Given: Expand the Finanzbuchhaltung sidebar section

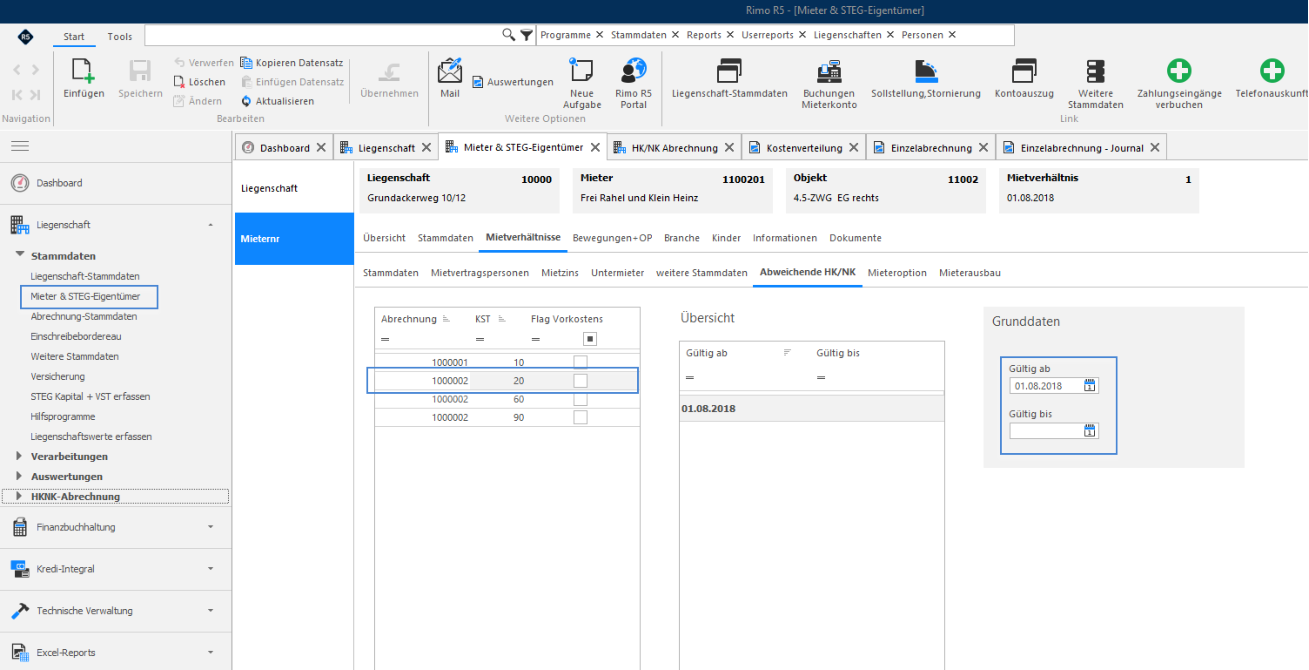Looking at the screenshot, I should pyautogui.click(x=116, y=527).
